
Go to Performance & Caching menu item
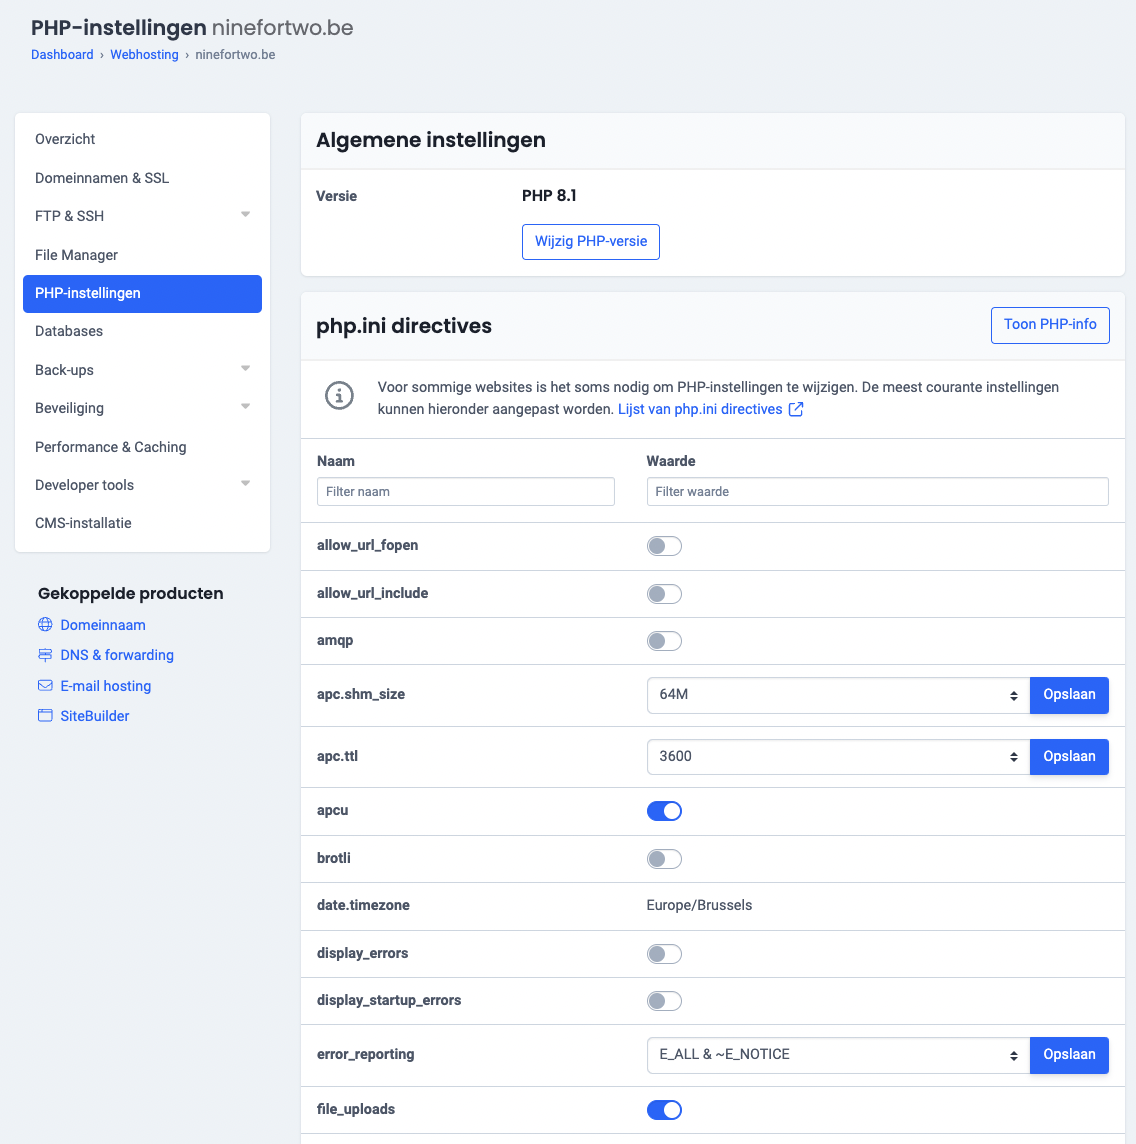click(110, 447)
